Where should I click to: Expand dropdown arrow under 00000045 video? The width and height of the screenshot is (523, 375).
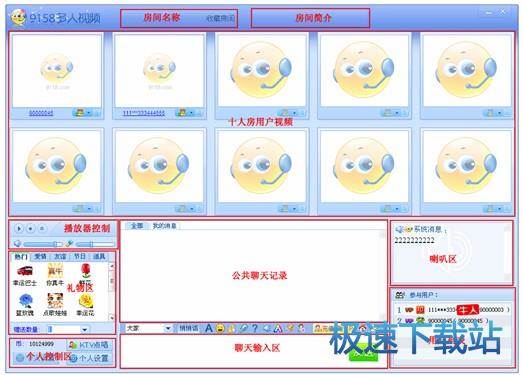pos(89,113)
